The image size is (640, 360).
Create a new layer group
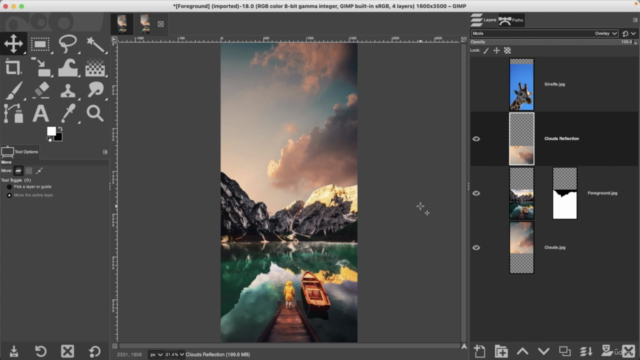tap(501, 351)
